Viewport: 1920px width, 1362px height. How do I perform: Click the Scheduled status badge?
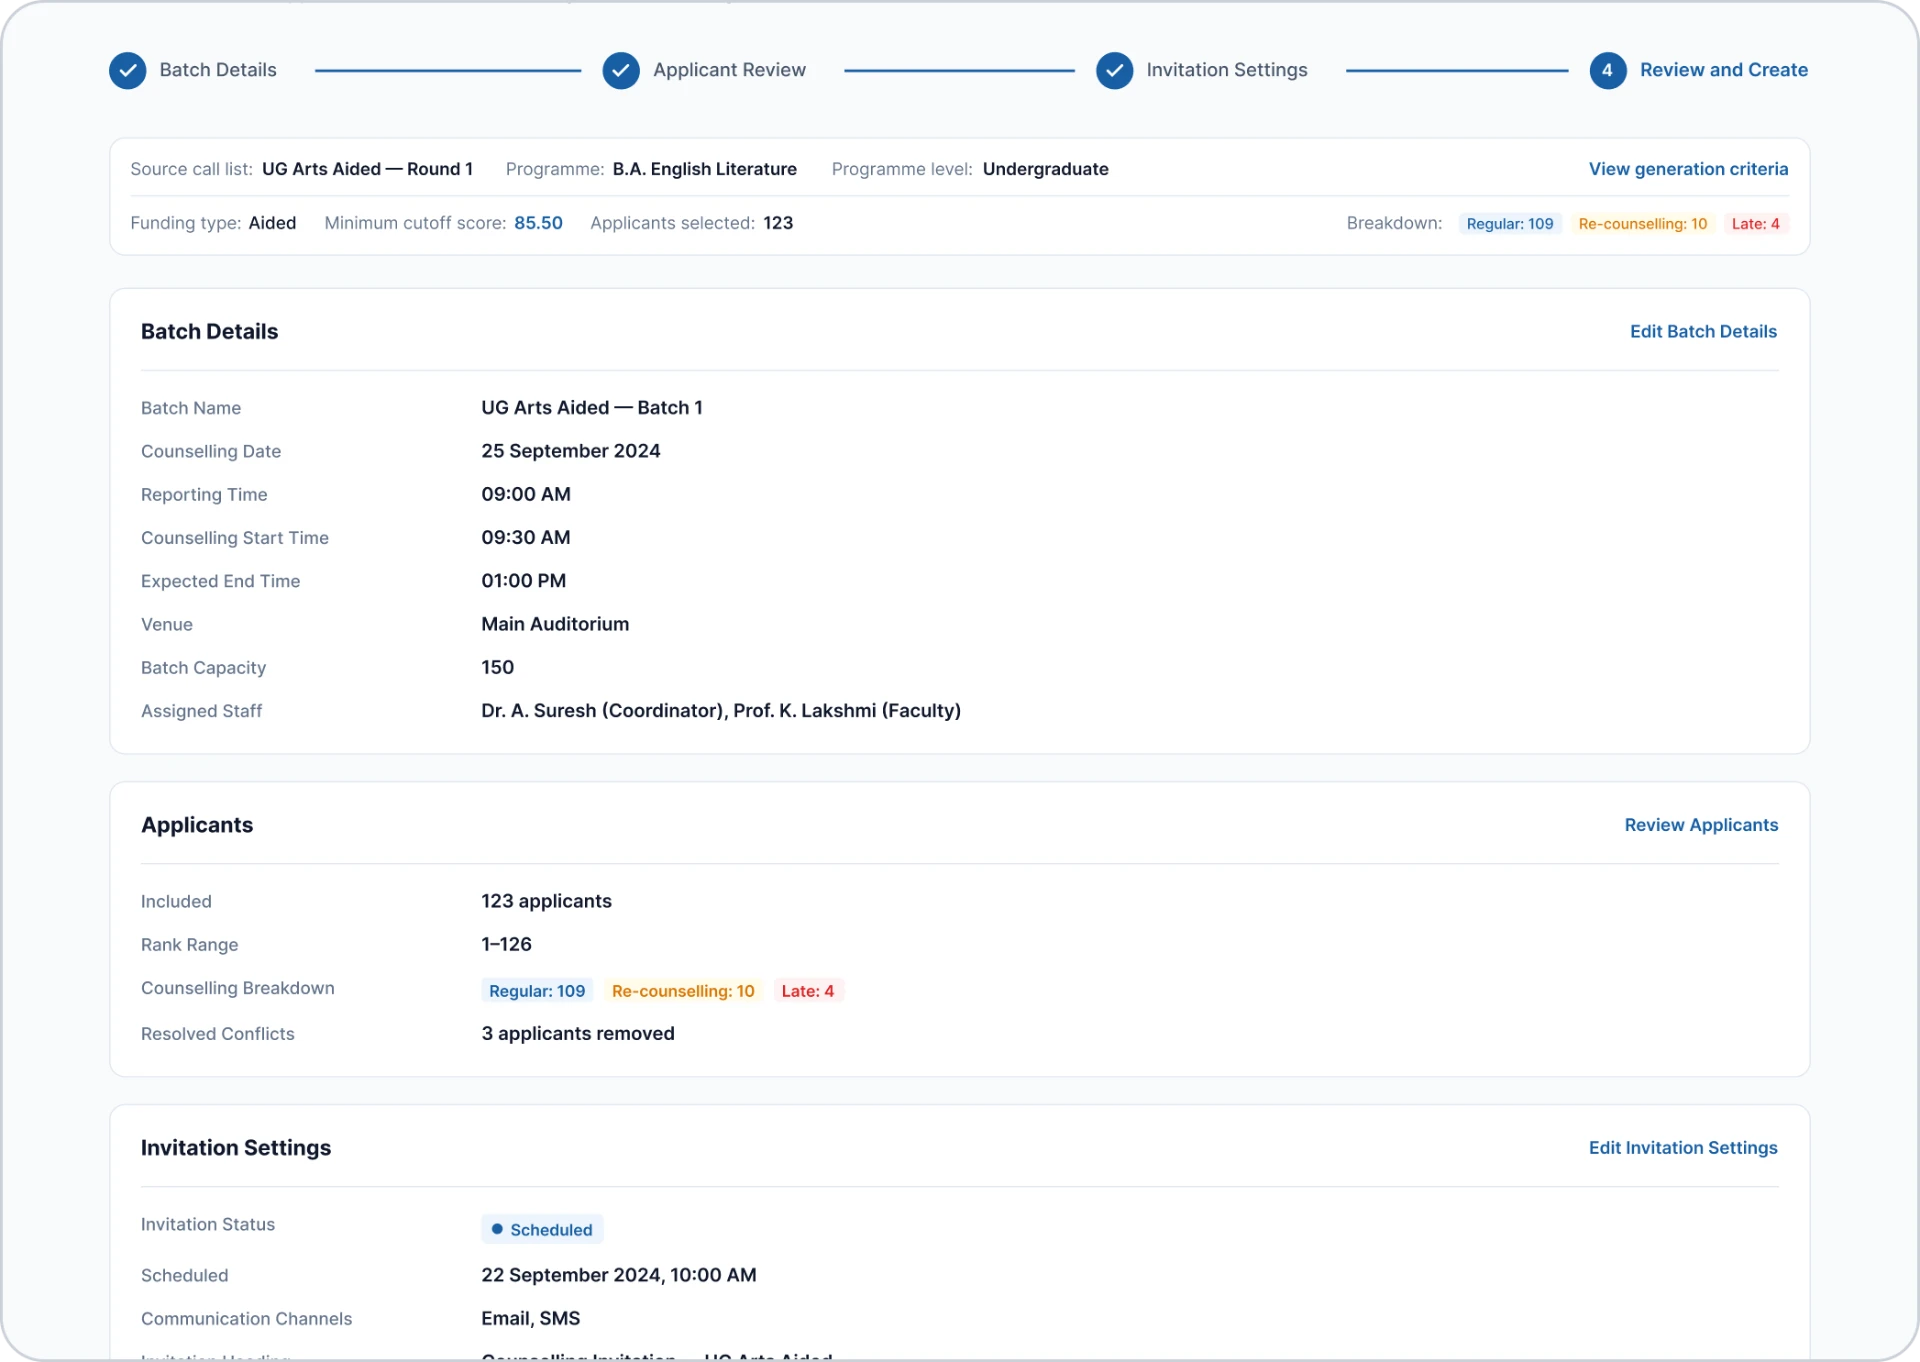coord(542,1230)
